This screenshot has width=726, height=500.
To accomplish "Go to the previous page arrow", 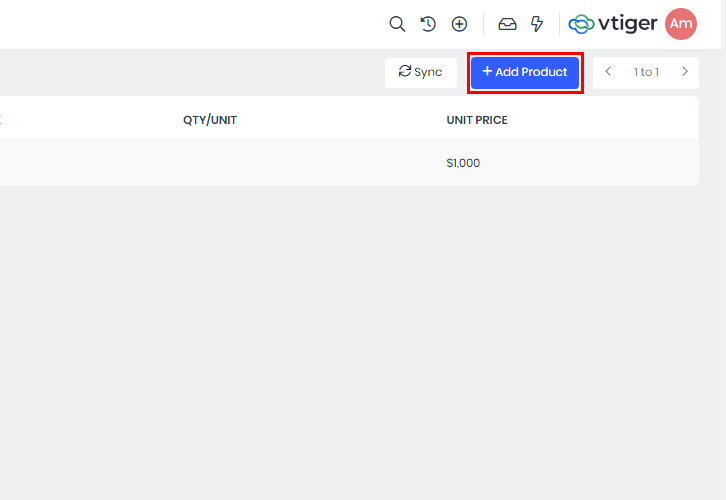I will click(608, 72).
